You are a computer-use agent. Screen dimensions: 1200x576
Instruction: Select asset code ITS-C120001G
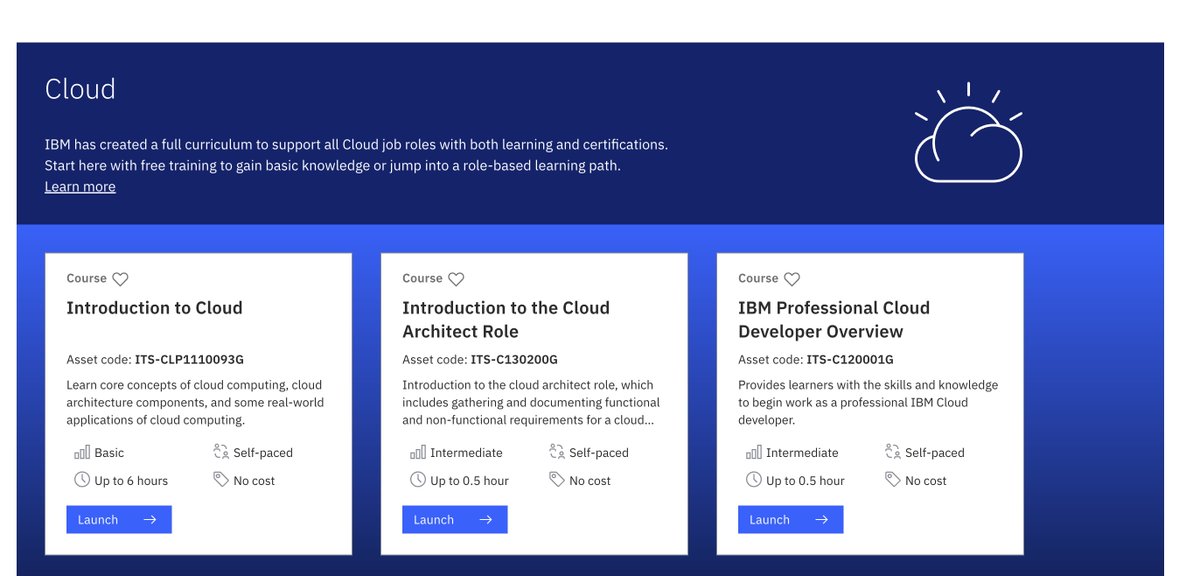click(x=850, y=360)
